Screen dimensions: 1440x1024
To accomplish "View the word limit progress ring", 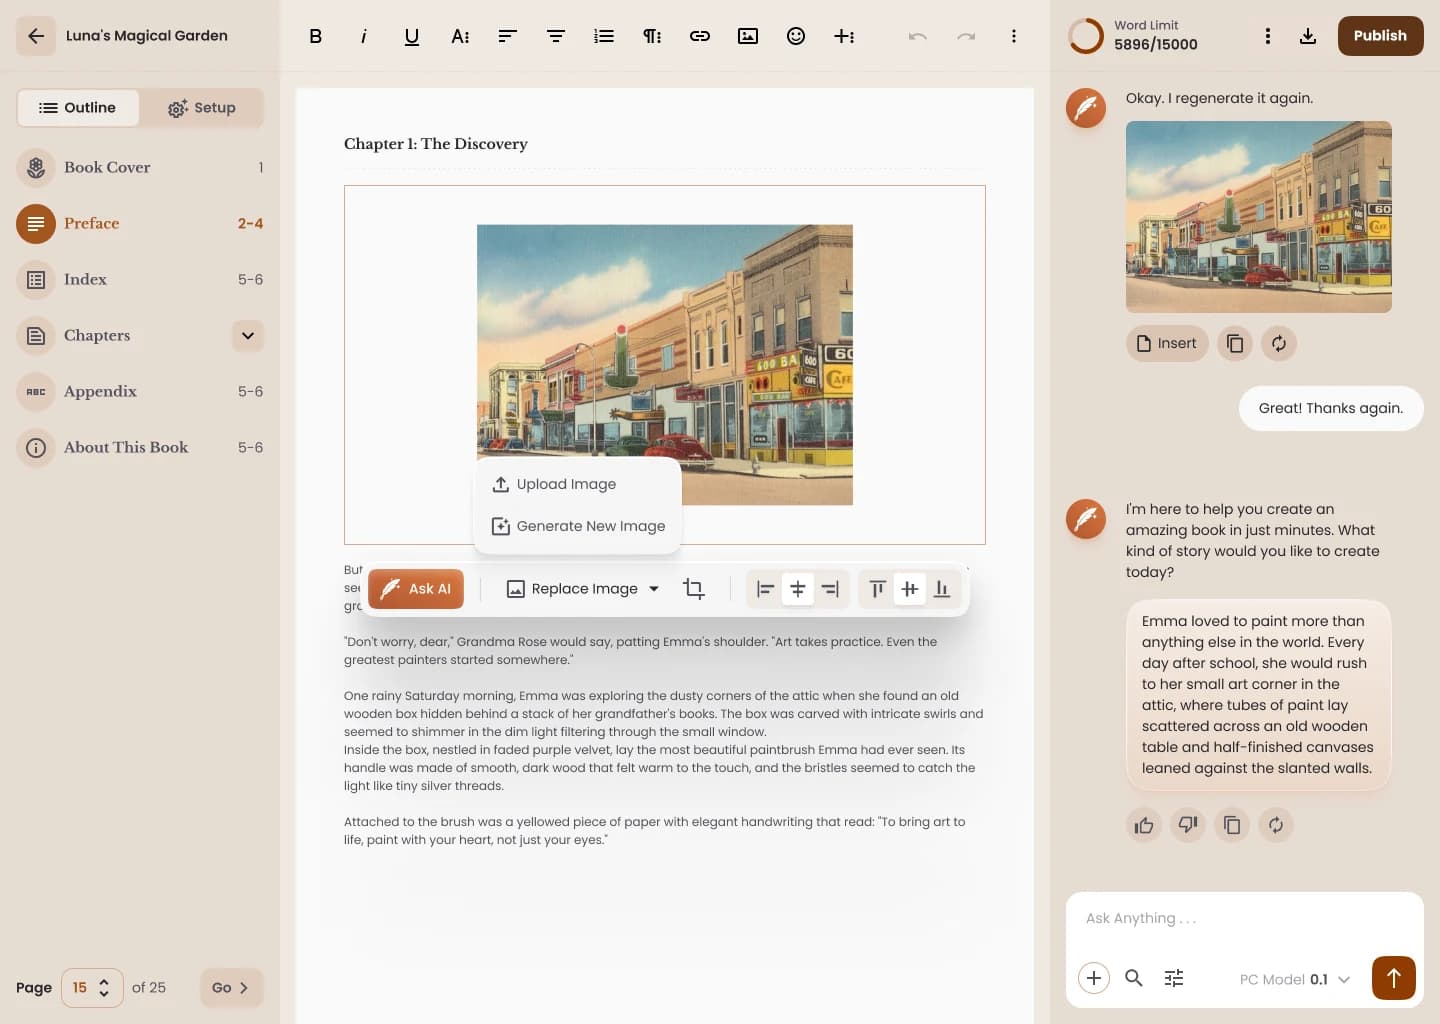I will click(x=1086, y=36).
